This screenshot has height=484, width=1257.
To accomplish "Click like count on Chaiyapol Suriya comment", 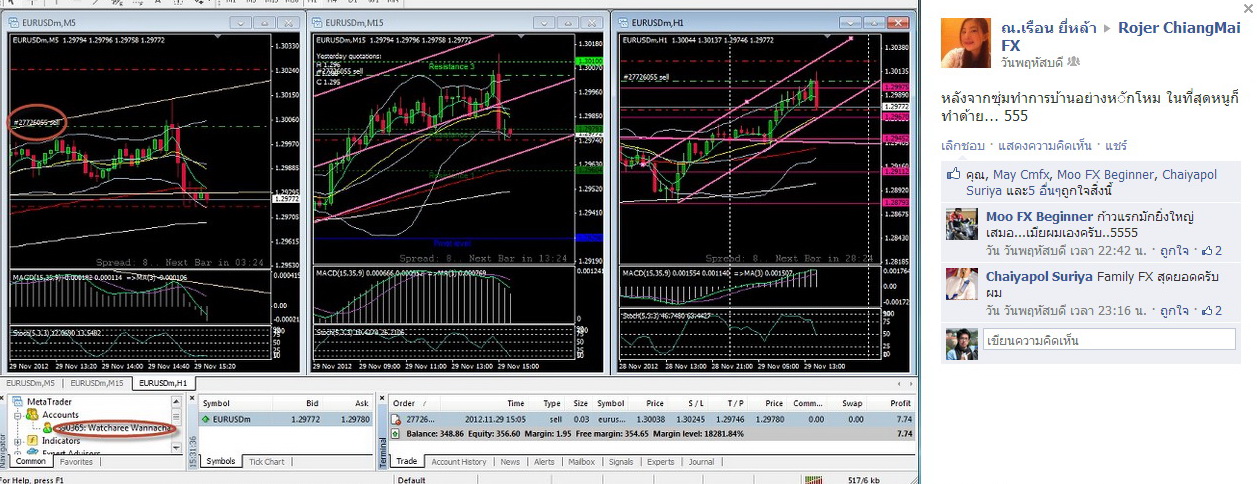I will click(x=1212, y=311).
